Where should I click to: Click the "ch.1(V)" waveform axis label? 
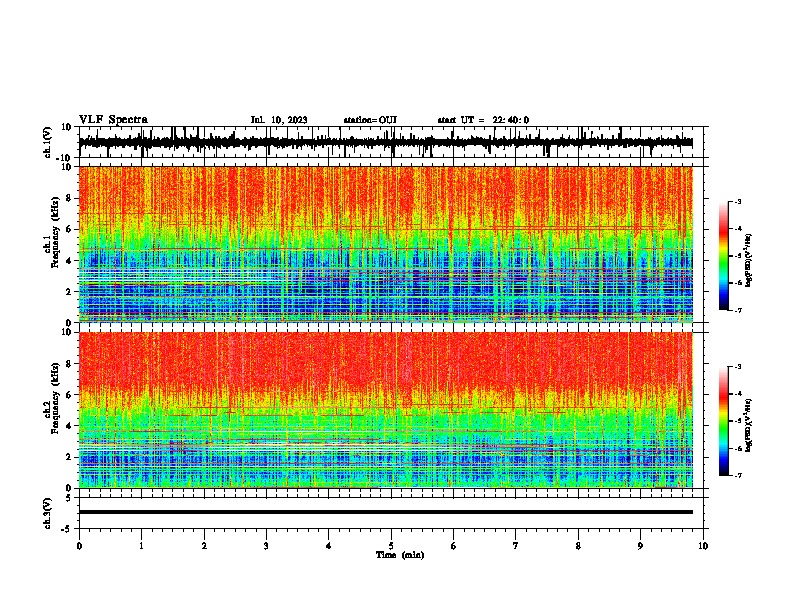pos(48,142)
